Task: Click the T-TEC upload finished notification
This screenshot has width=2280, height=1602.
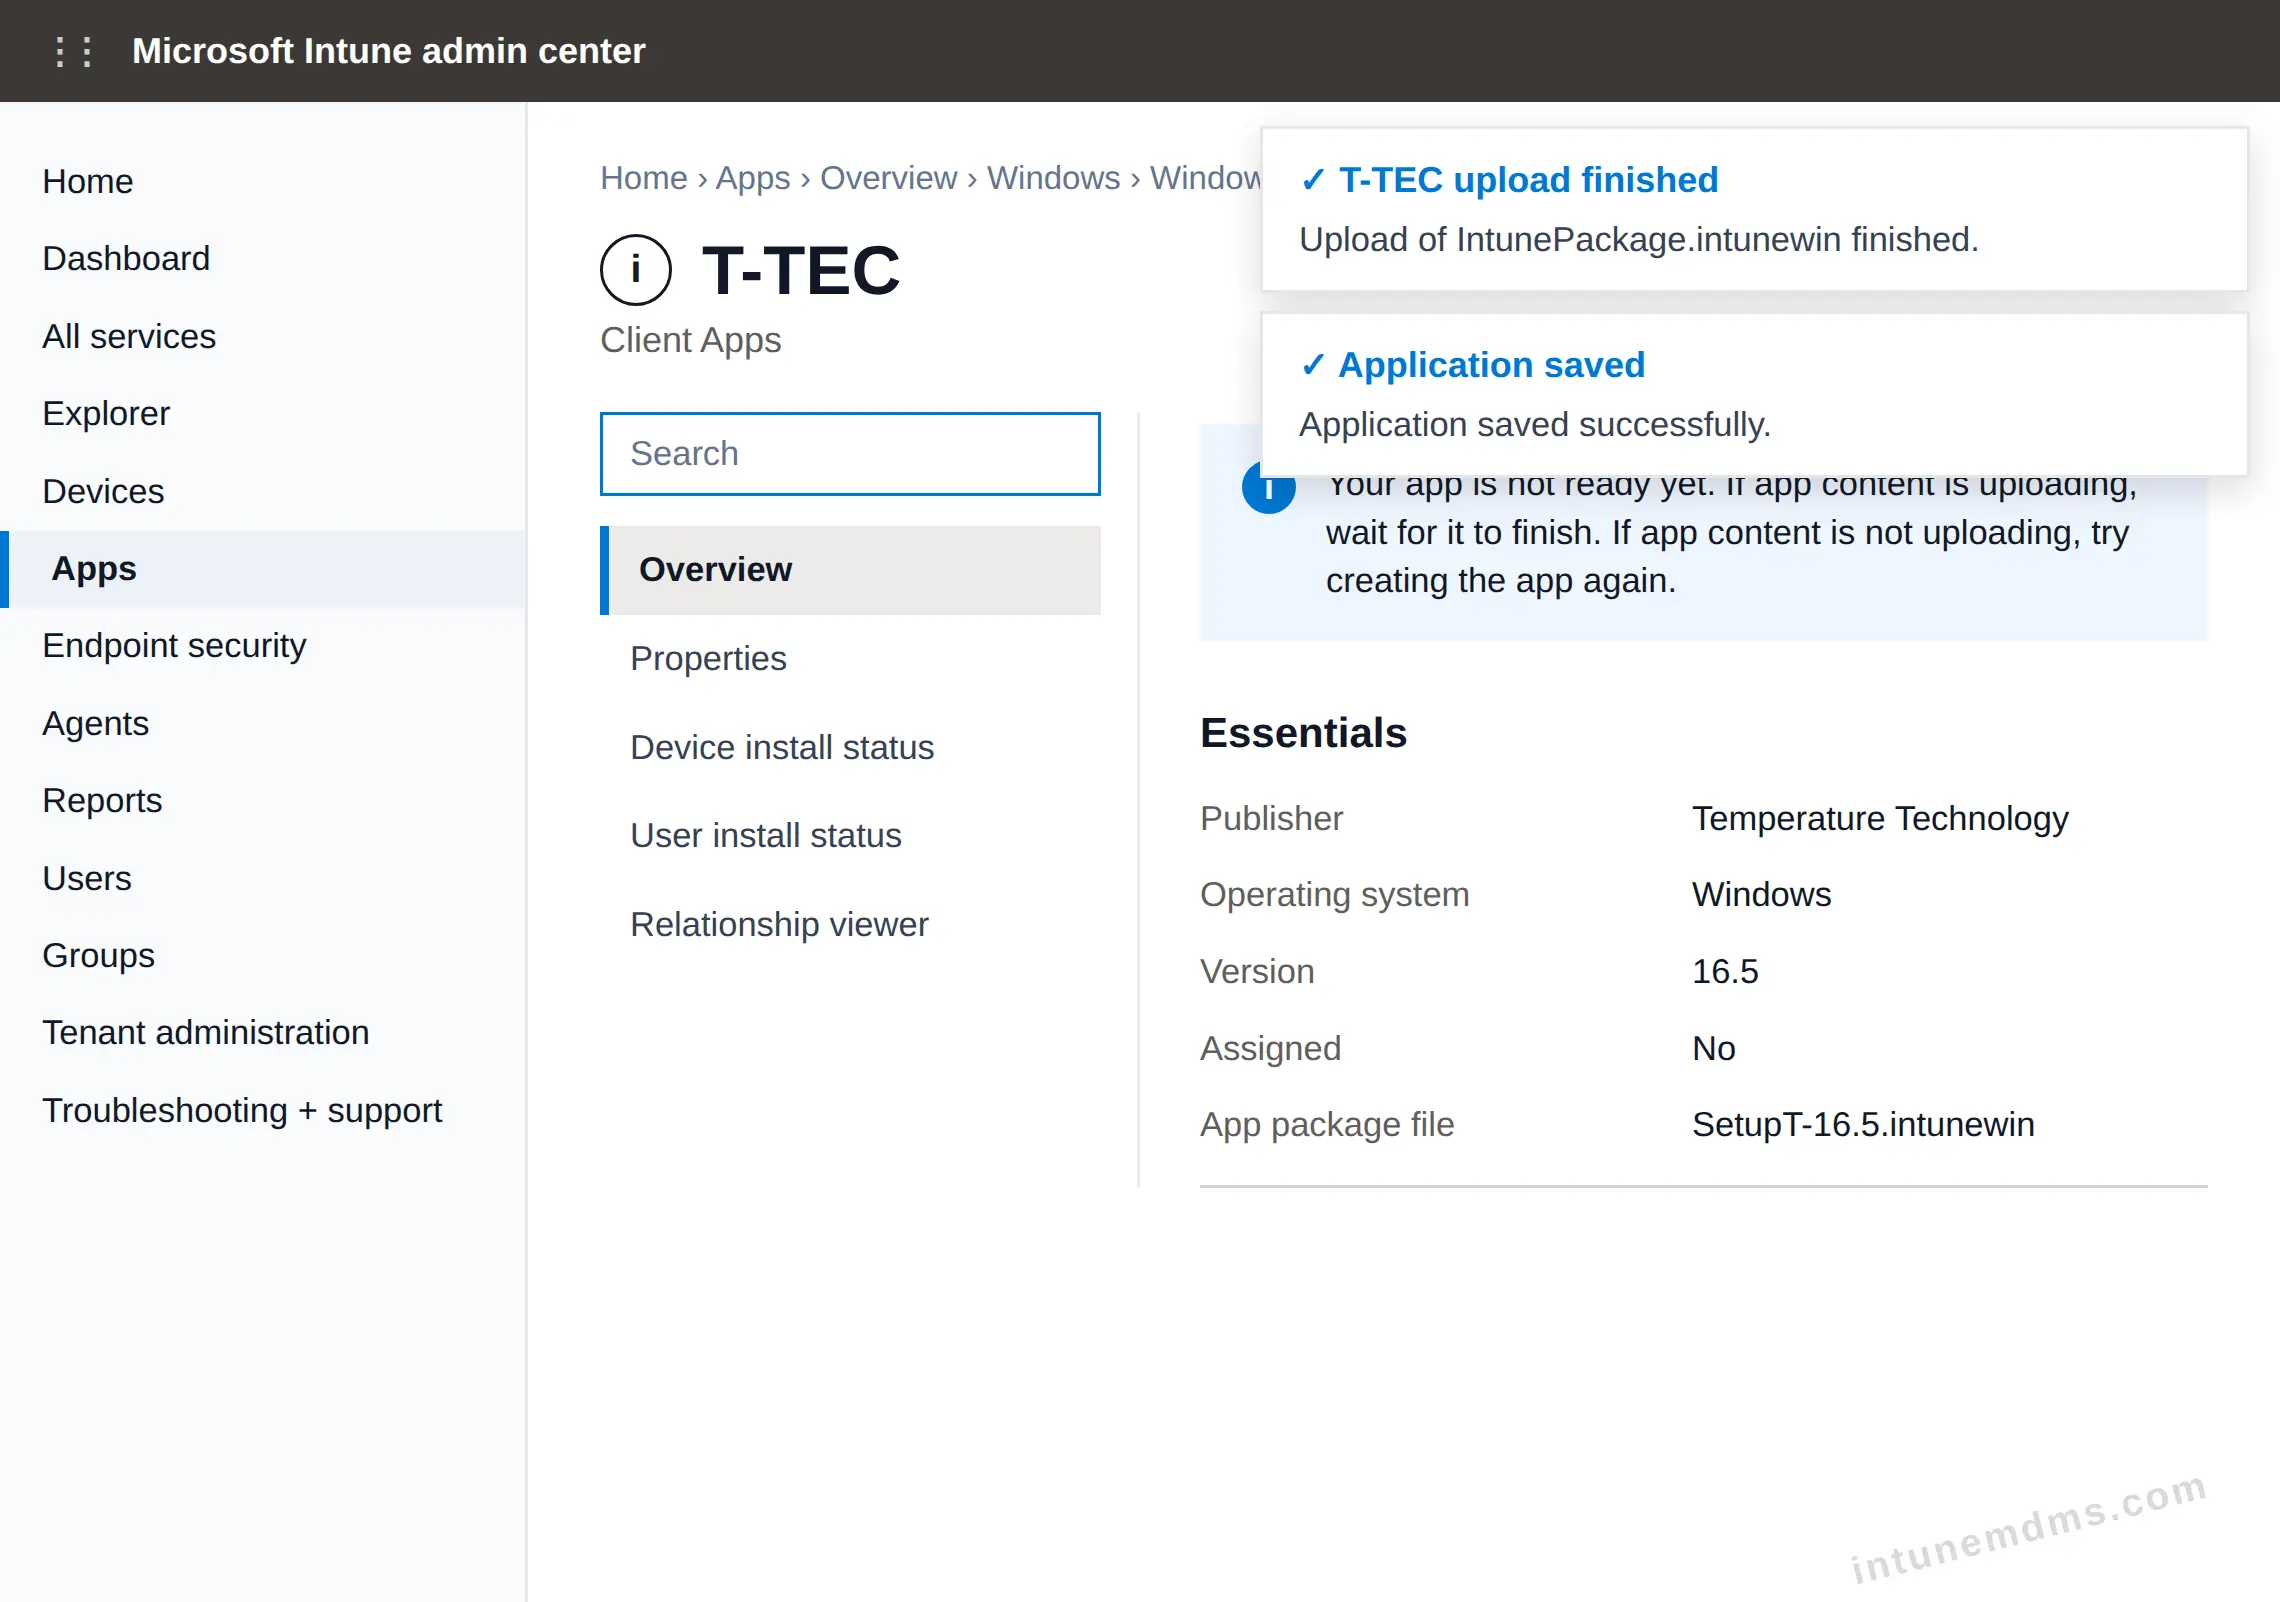Action: click(x=1754, y=209)
